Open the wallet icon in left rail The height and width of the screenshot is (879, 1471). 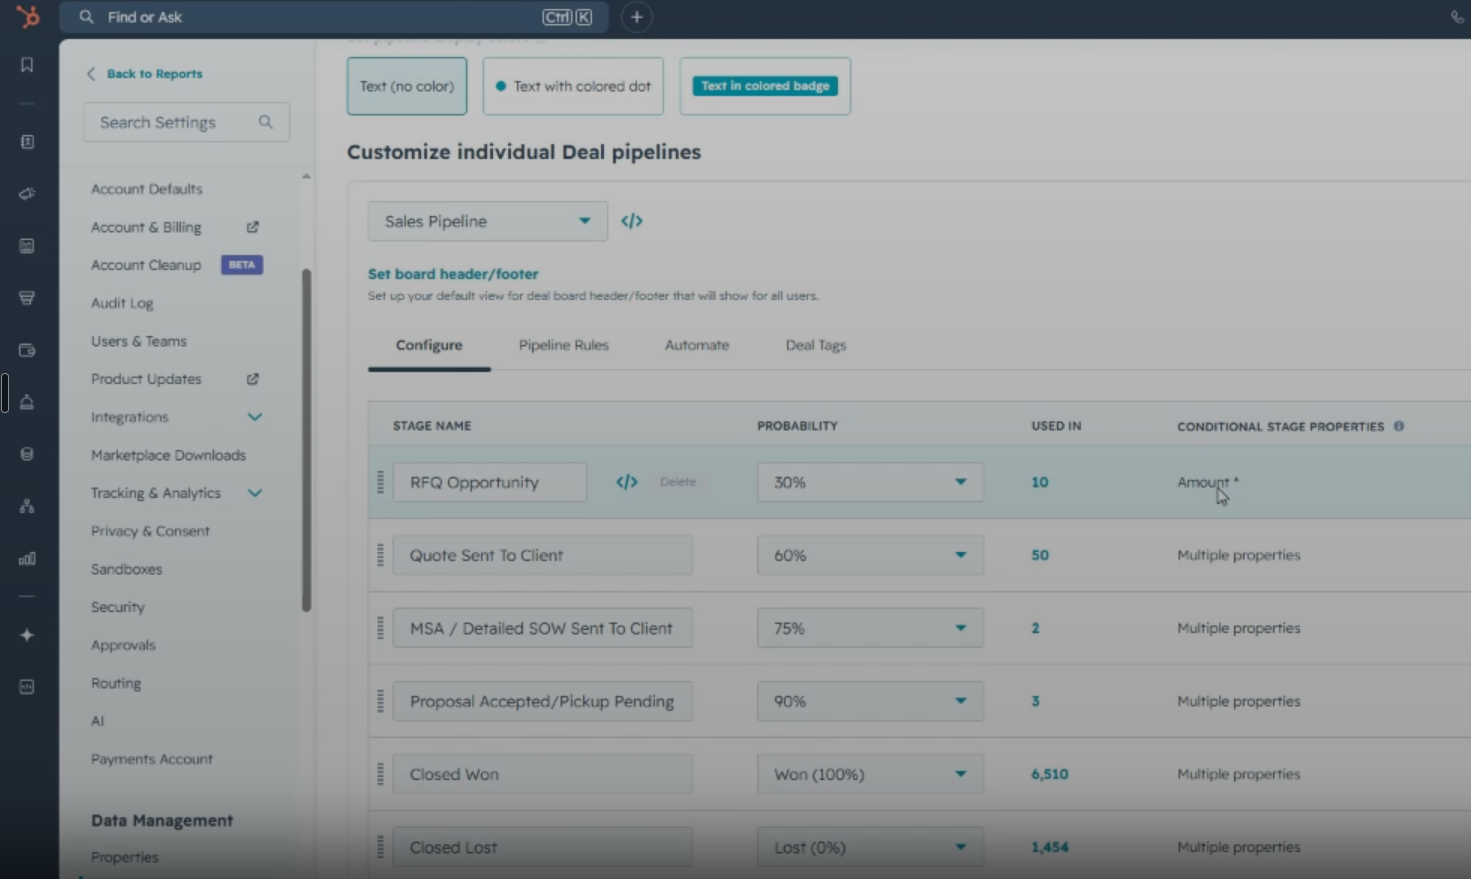pos(27,350)
